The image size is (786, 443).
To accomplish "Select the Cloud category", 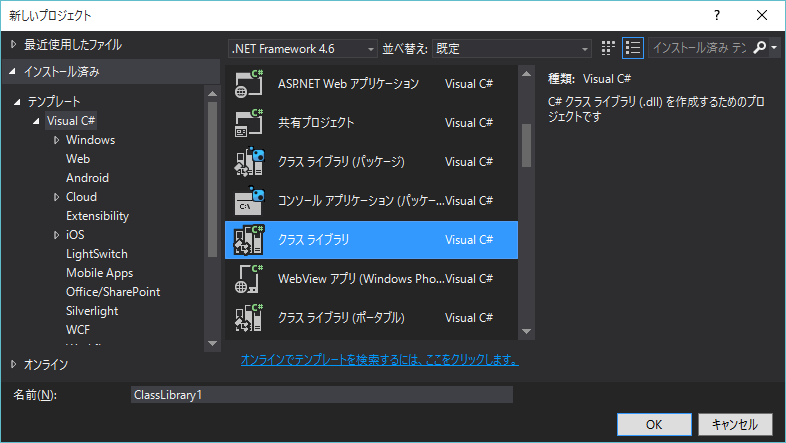I will (x=81, y=197).
